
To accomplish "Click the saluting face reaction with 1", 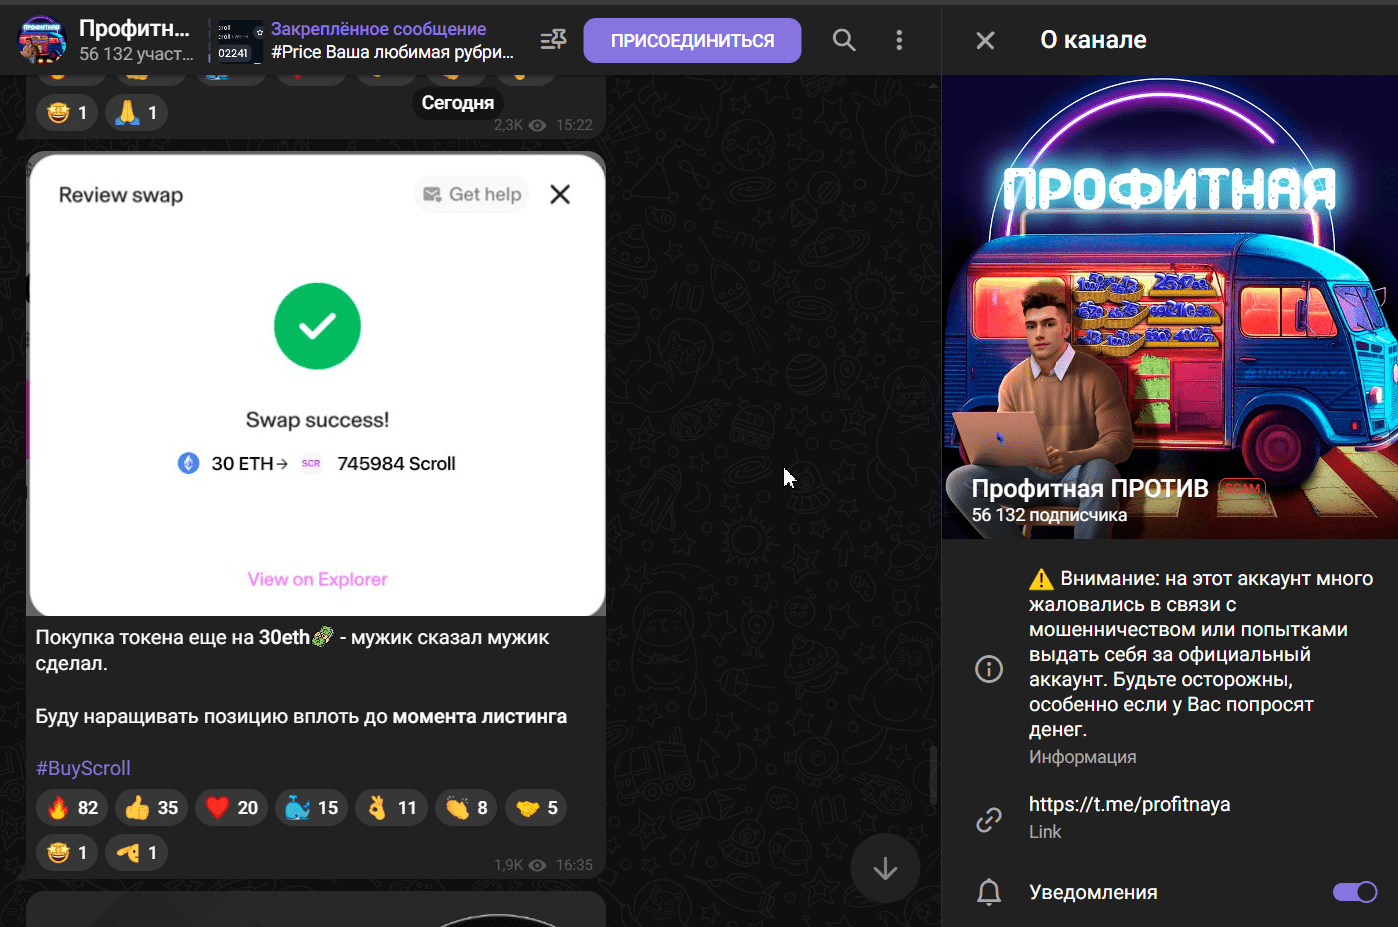I will point(137,852).
